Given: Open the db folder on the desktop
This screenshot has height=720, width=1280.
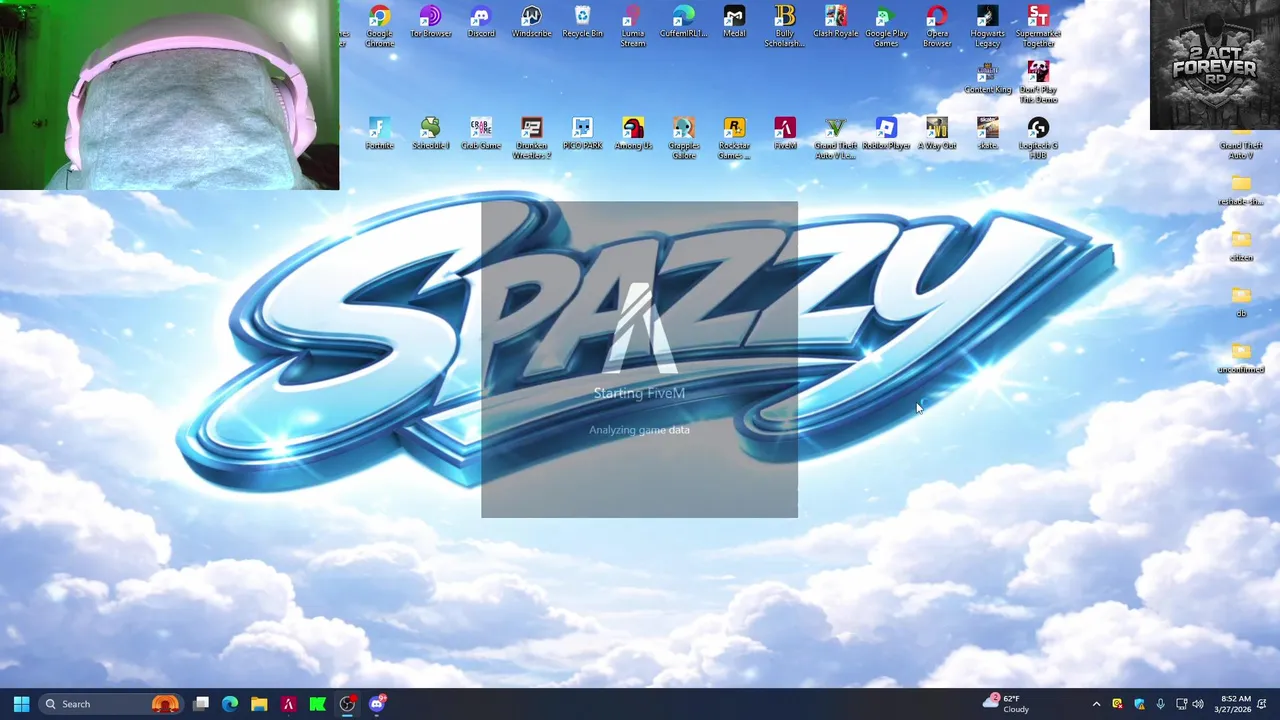Looking at the screenshot, I should pos(1241,301).
